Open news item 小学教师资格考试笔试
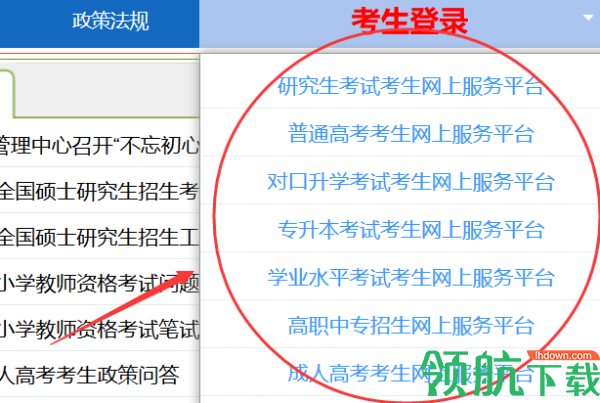 pos(99,329)
